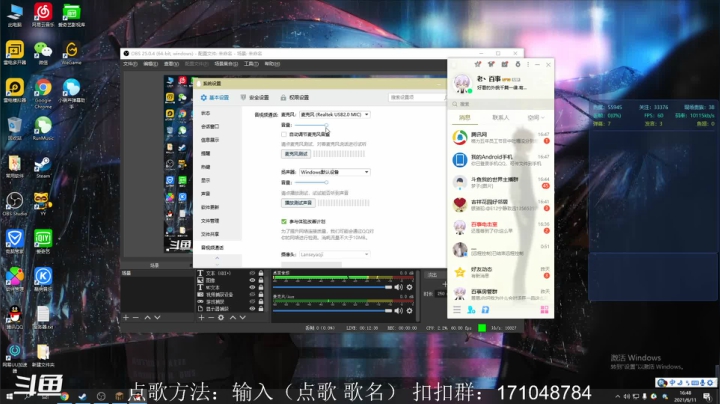720x404 pixels.
Task: Open the 腾讯QQ desktop icon
Action: (x=15, y=318)
